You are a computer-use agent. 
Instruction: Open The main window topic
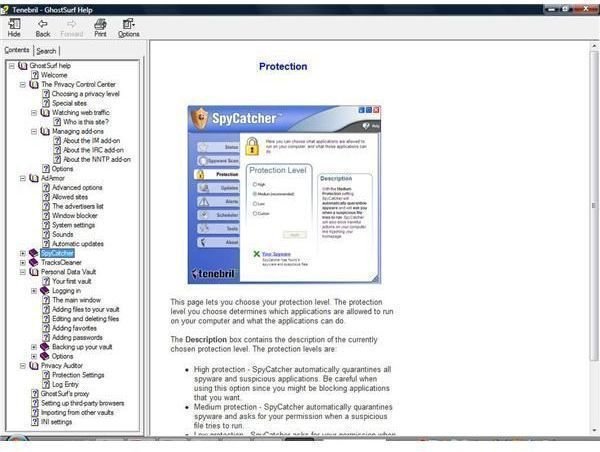point(77,300)
